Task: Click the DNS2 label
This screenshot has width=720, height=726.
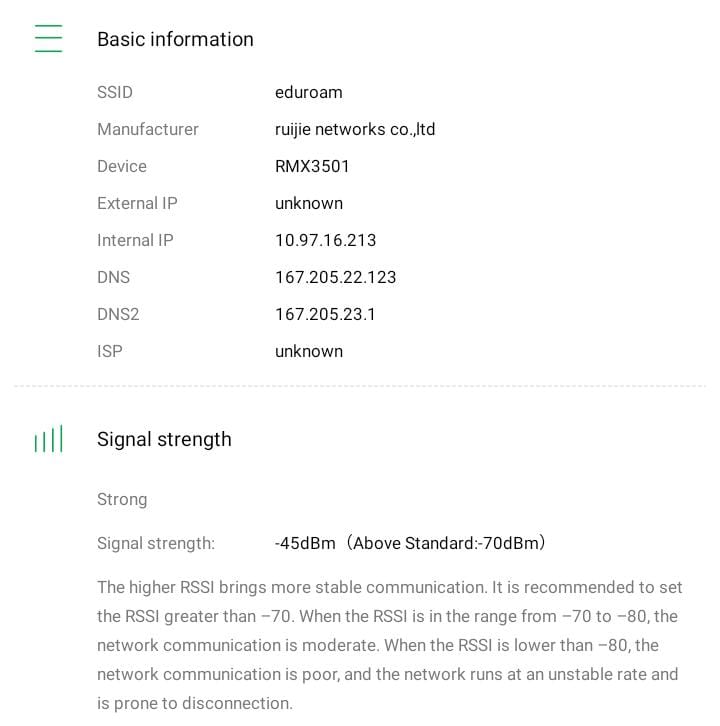Action: (x=118, y=314)
